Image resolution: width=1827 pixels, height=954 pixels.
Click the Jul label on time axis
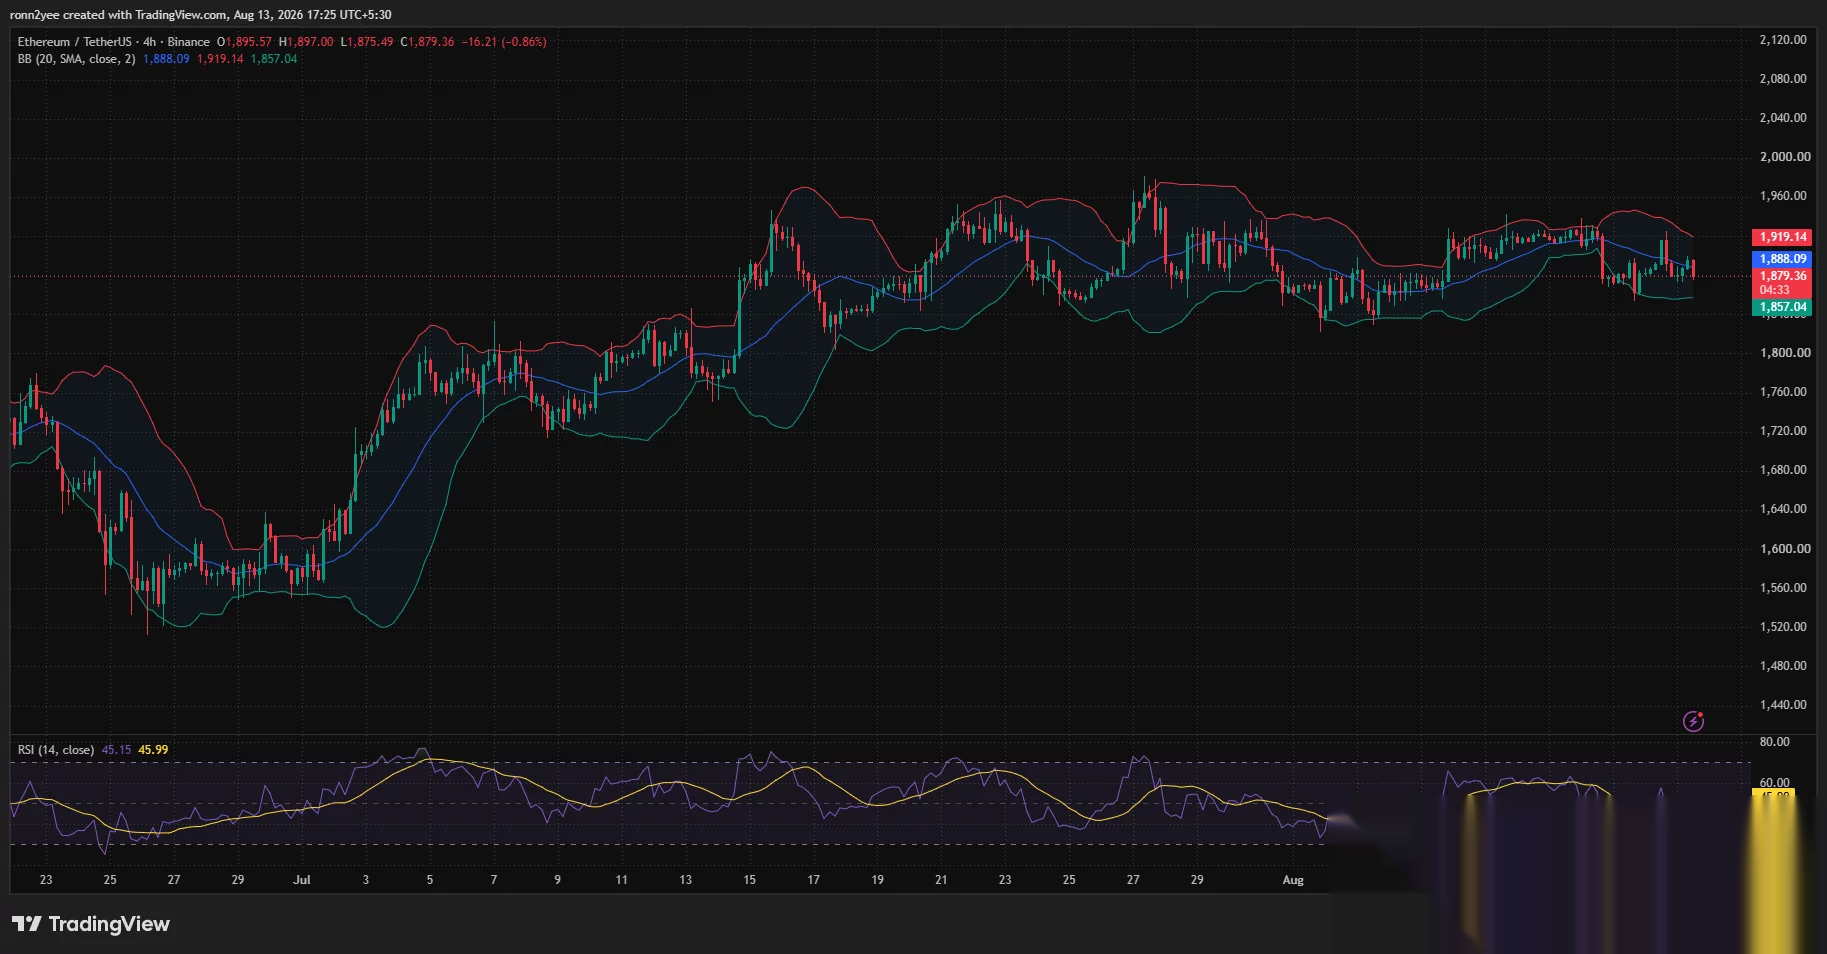pos(302,880)
